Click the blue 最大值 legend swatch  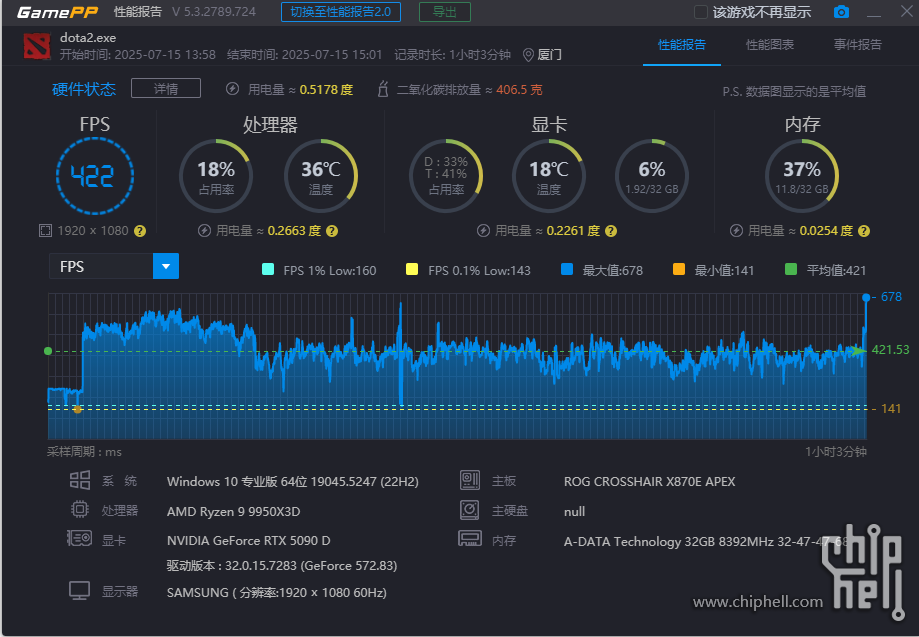click(567, 269)
